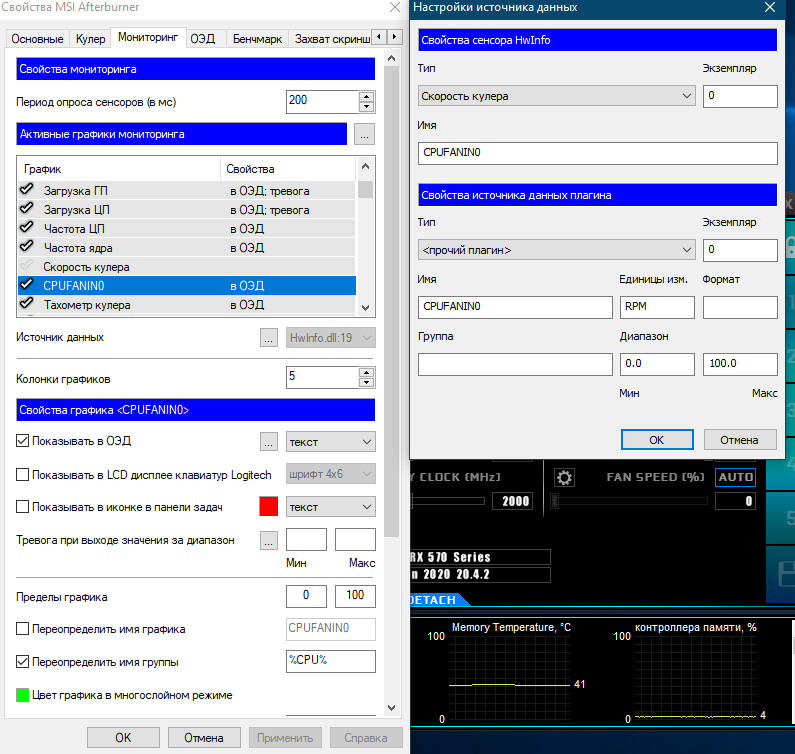
Task: Toggle checkmark for CPUFANIN0 graph
Action: 27,284
